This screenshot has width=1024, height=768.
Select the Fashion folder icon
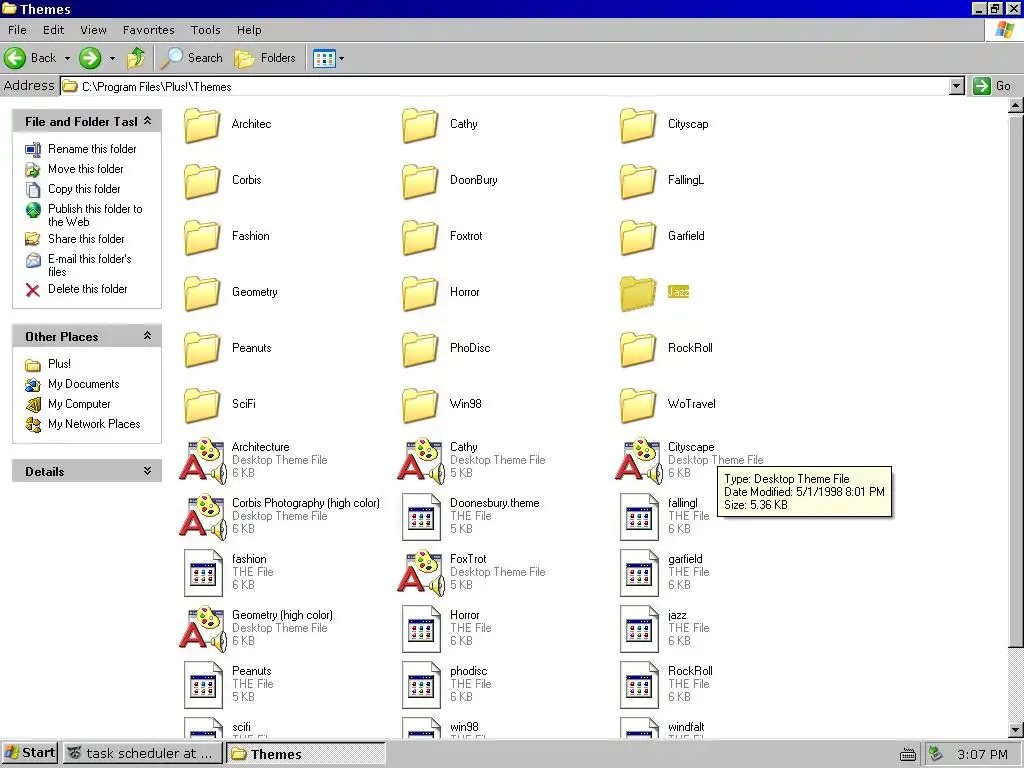[x=202, y=237]
